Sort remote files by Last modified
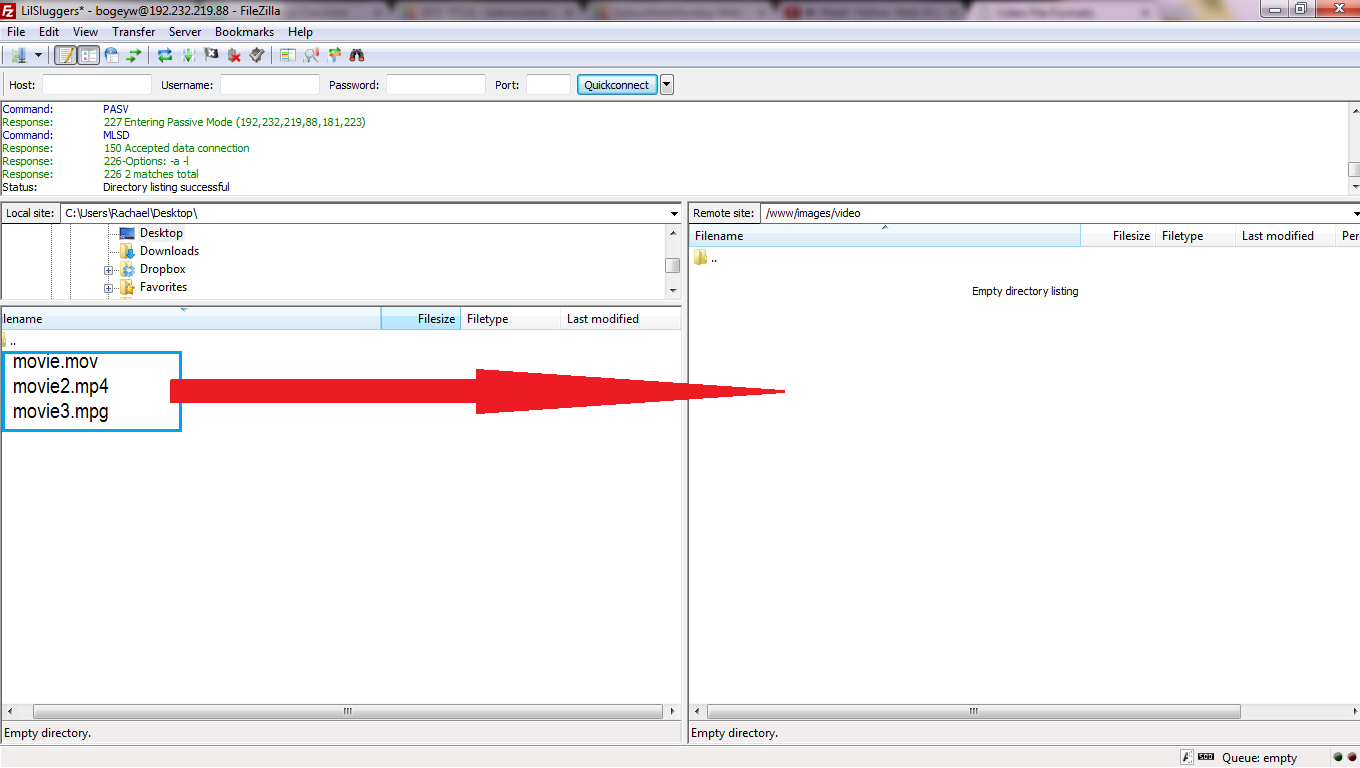 [x=1286, y=236]
